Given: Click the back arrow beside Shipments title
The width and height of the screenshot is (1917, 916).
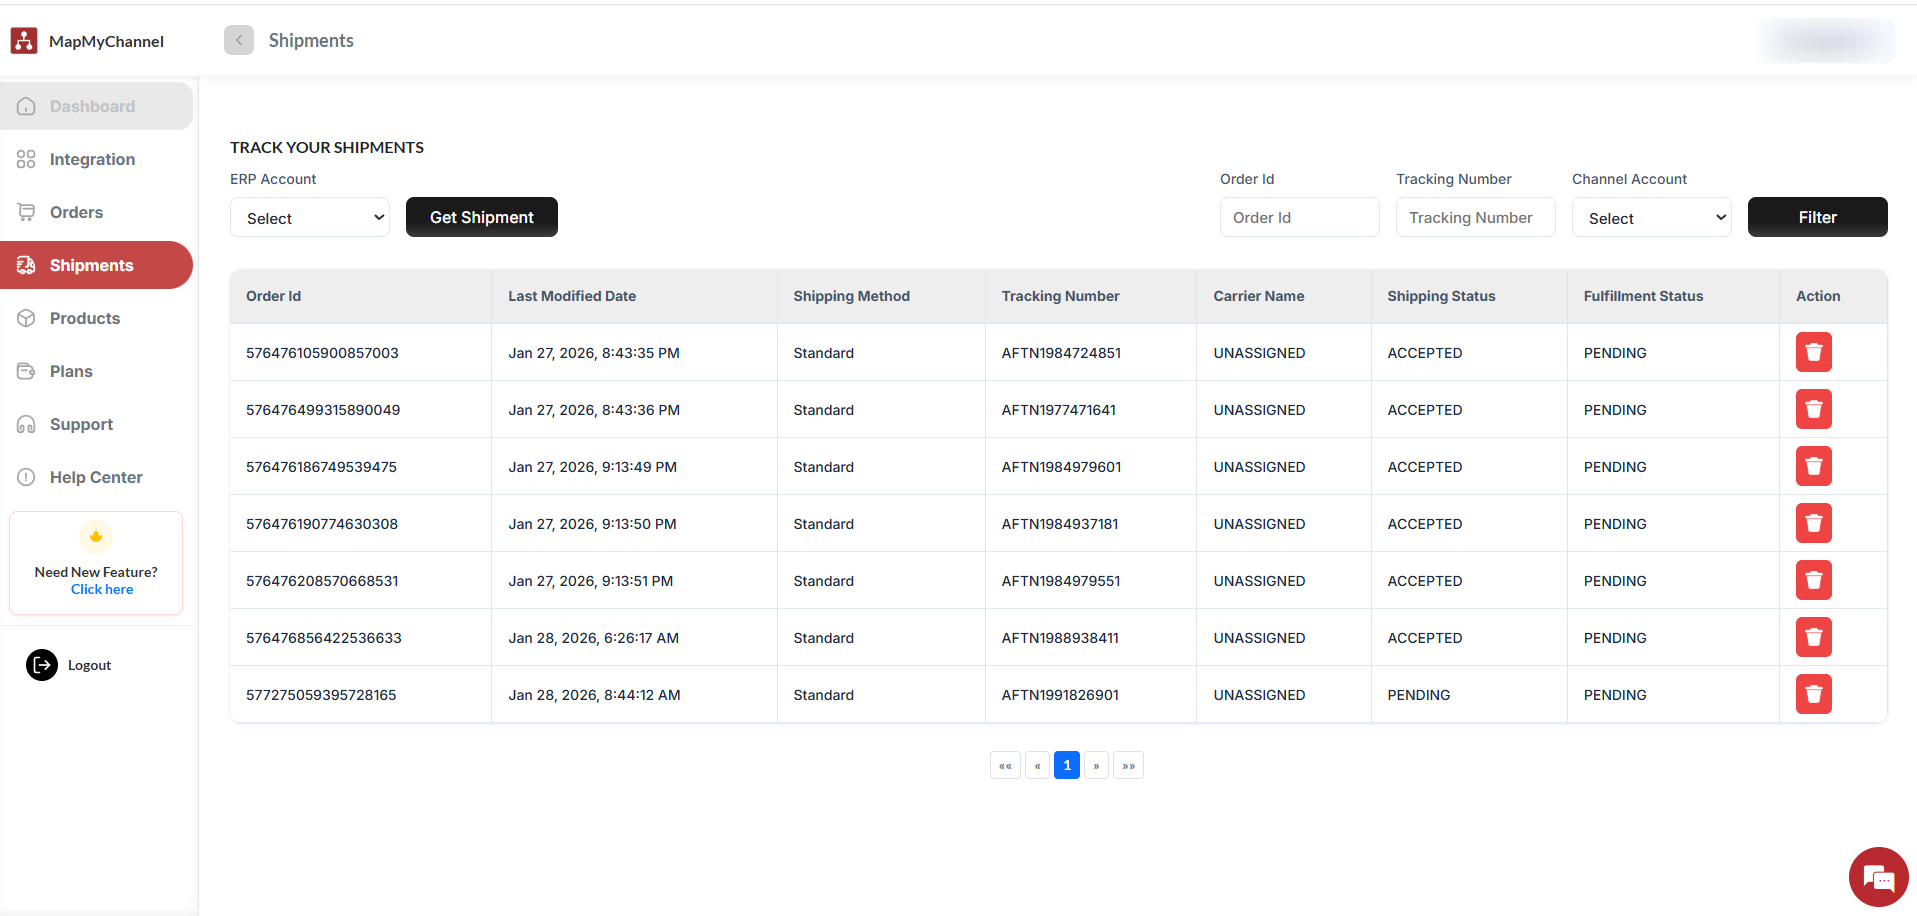Looking at the screenshot, I should pos(239,40).
